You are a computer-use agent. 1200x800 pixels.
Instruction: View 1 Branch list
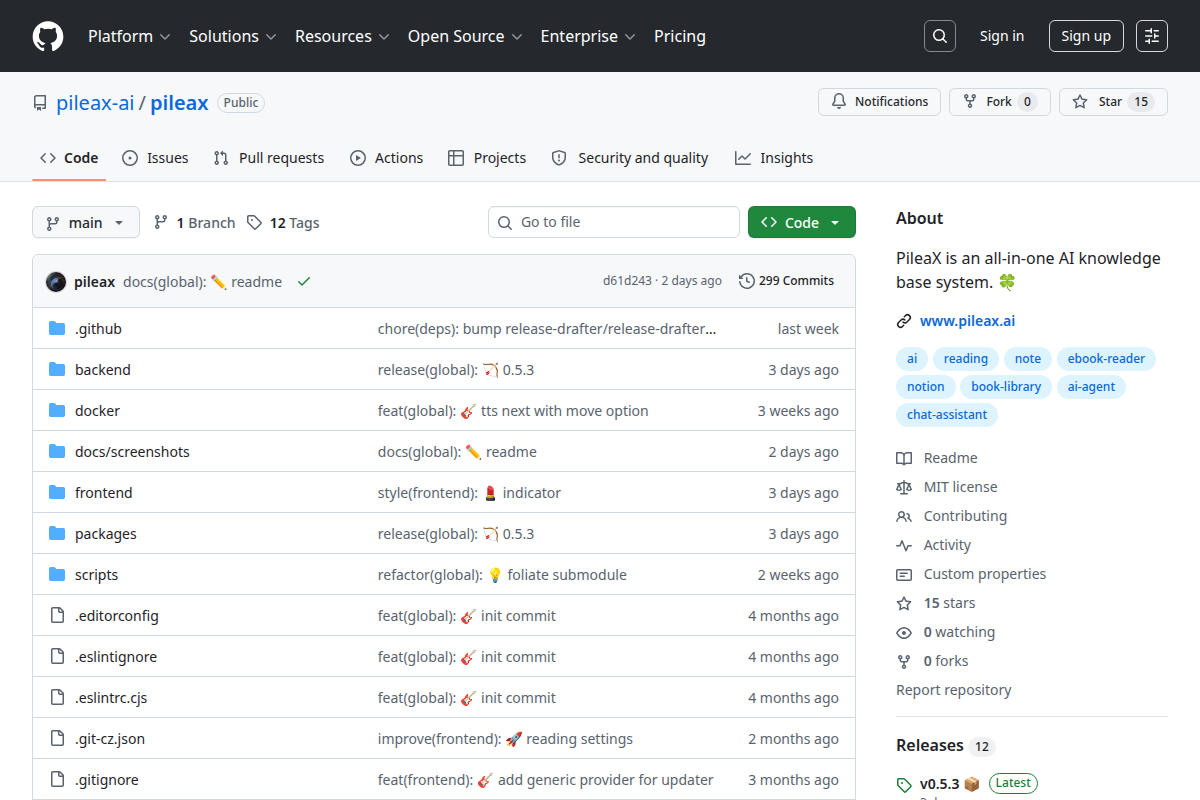coord(194,223)
